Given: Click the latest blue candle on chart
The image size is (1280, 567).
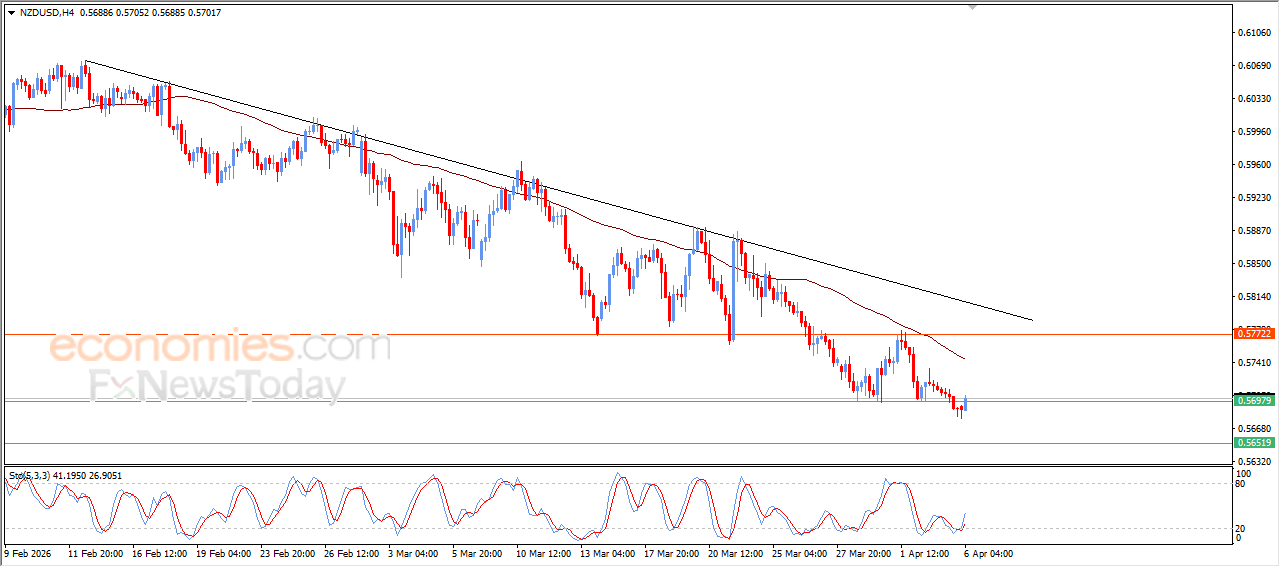Looking at the screenshot, I should [x=965, y=403].
